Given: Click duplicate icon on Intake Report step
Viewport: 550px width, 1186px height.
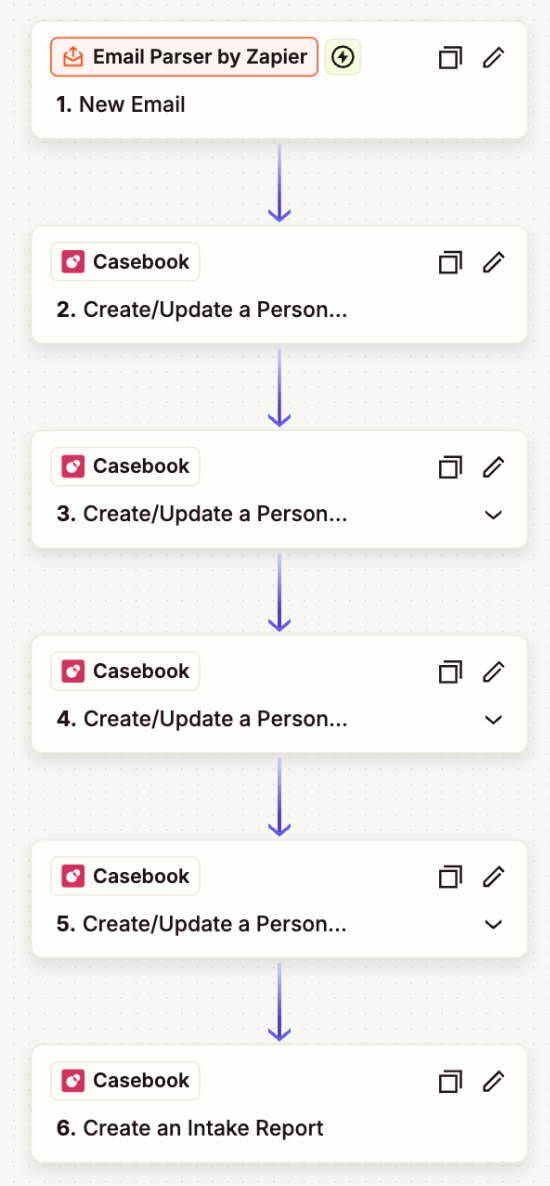Looking at the screenshot, I should click(450, 1082).
